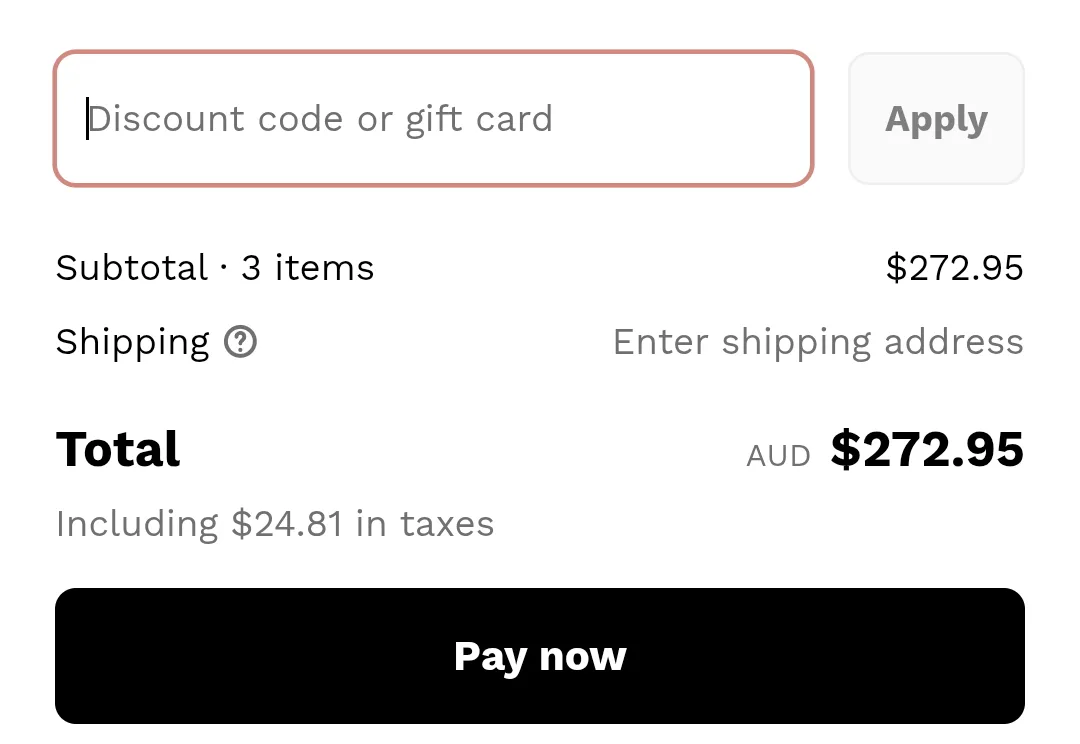The height and width of the screenshot is (744, 1080).
Task: Select the $272.95 subtotal amount
Action: [955, 267]
